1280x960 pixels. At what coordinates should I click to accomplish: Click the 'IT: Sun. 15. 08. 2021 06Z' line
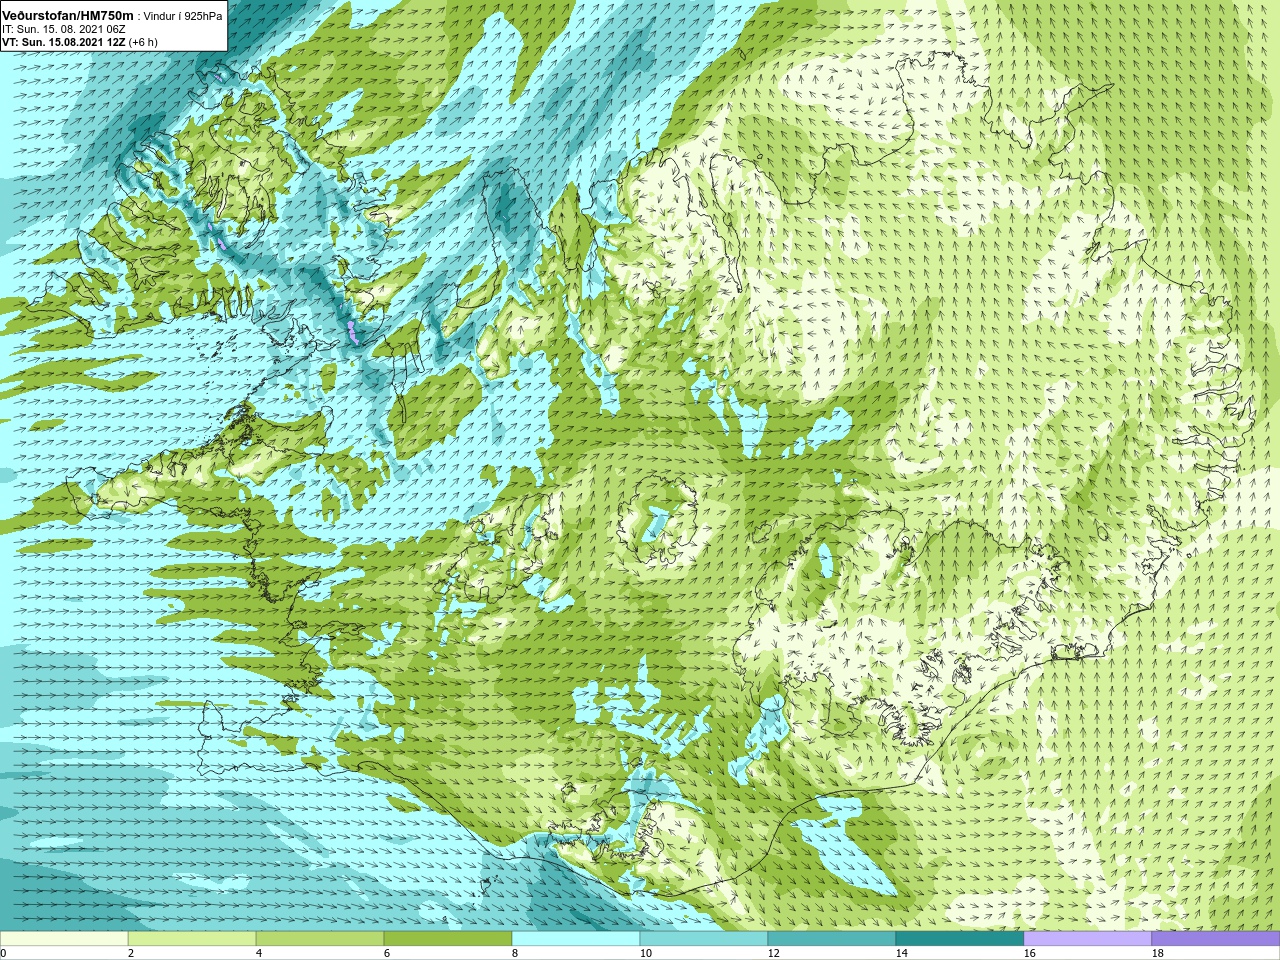pos(63,30)
